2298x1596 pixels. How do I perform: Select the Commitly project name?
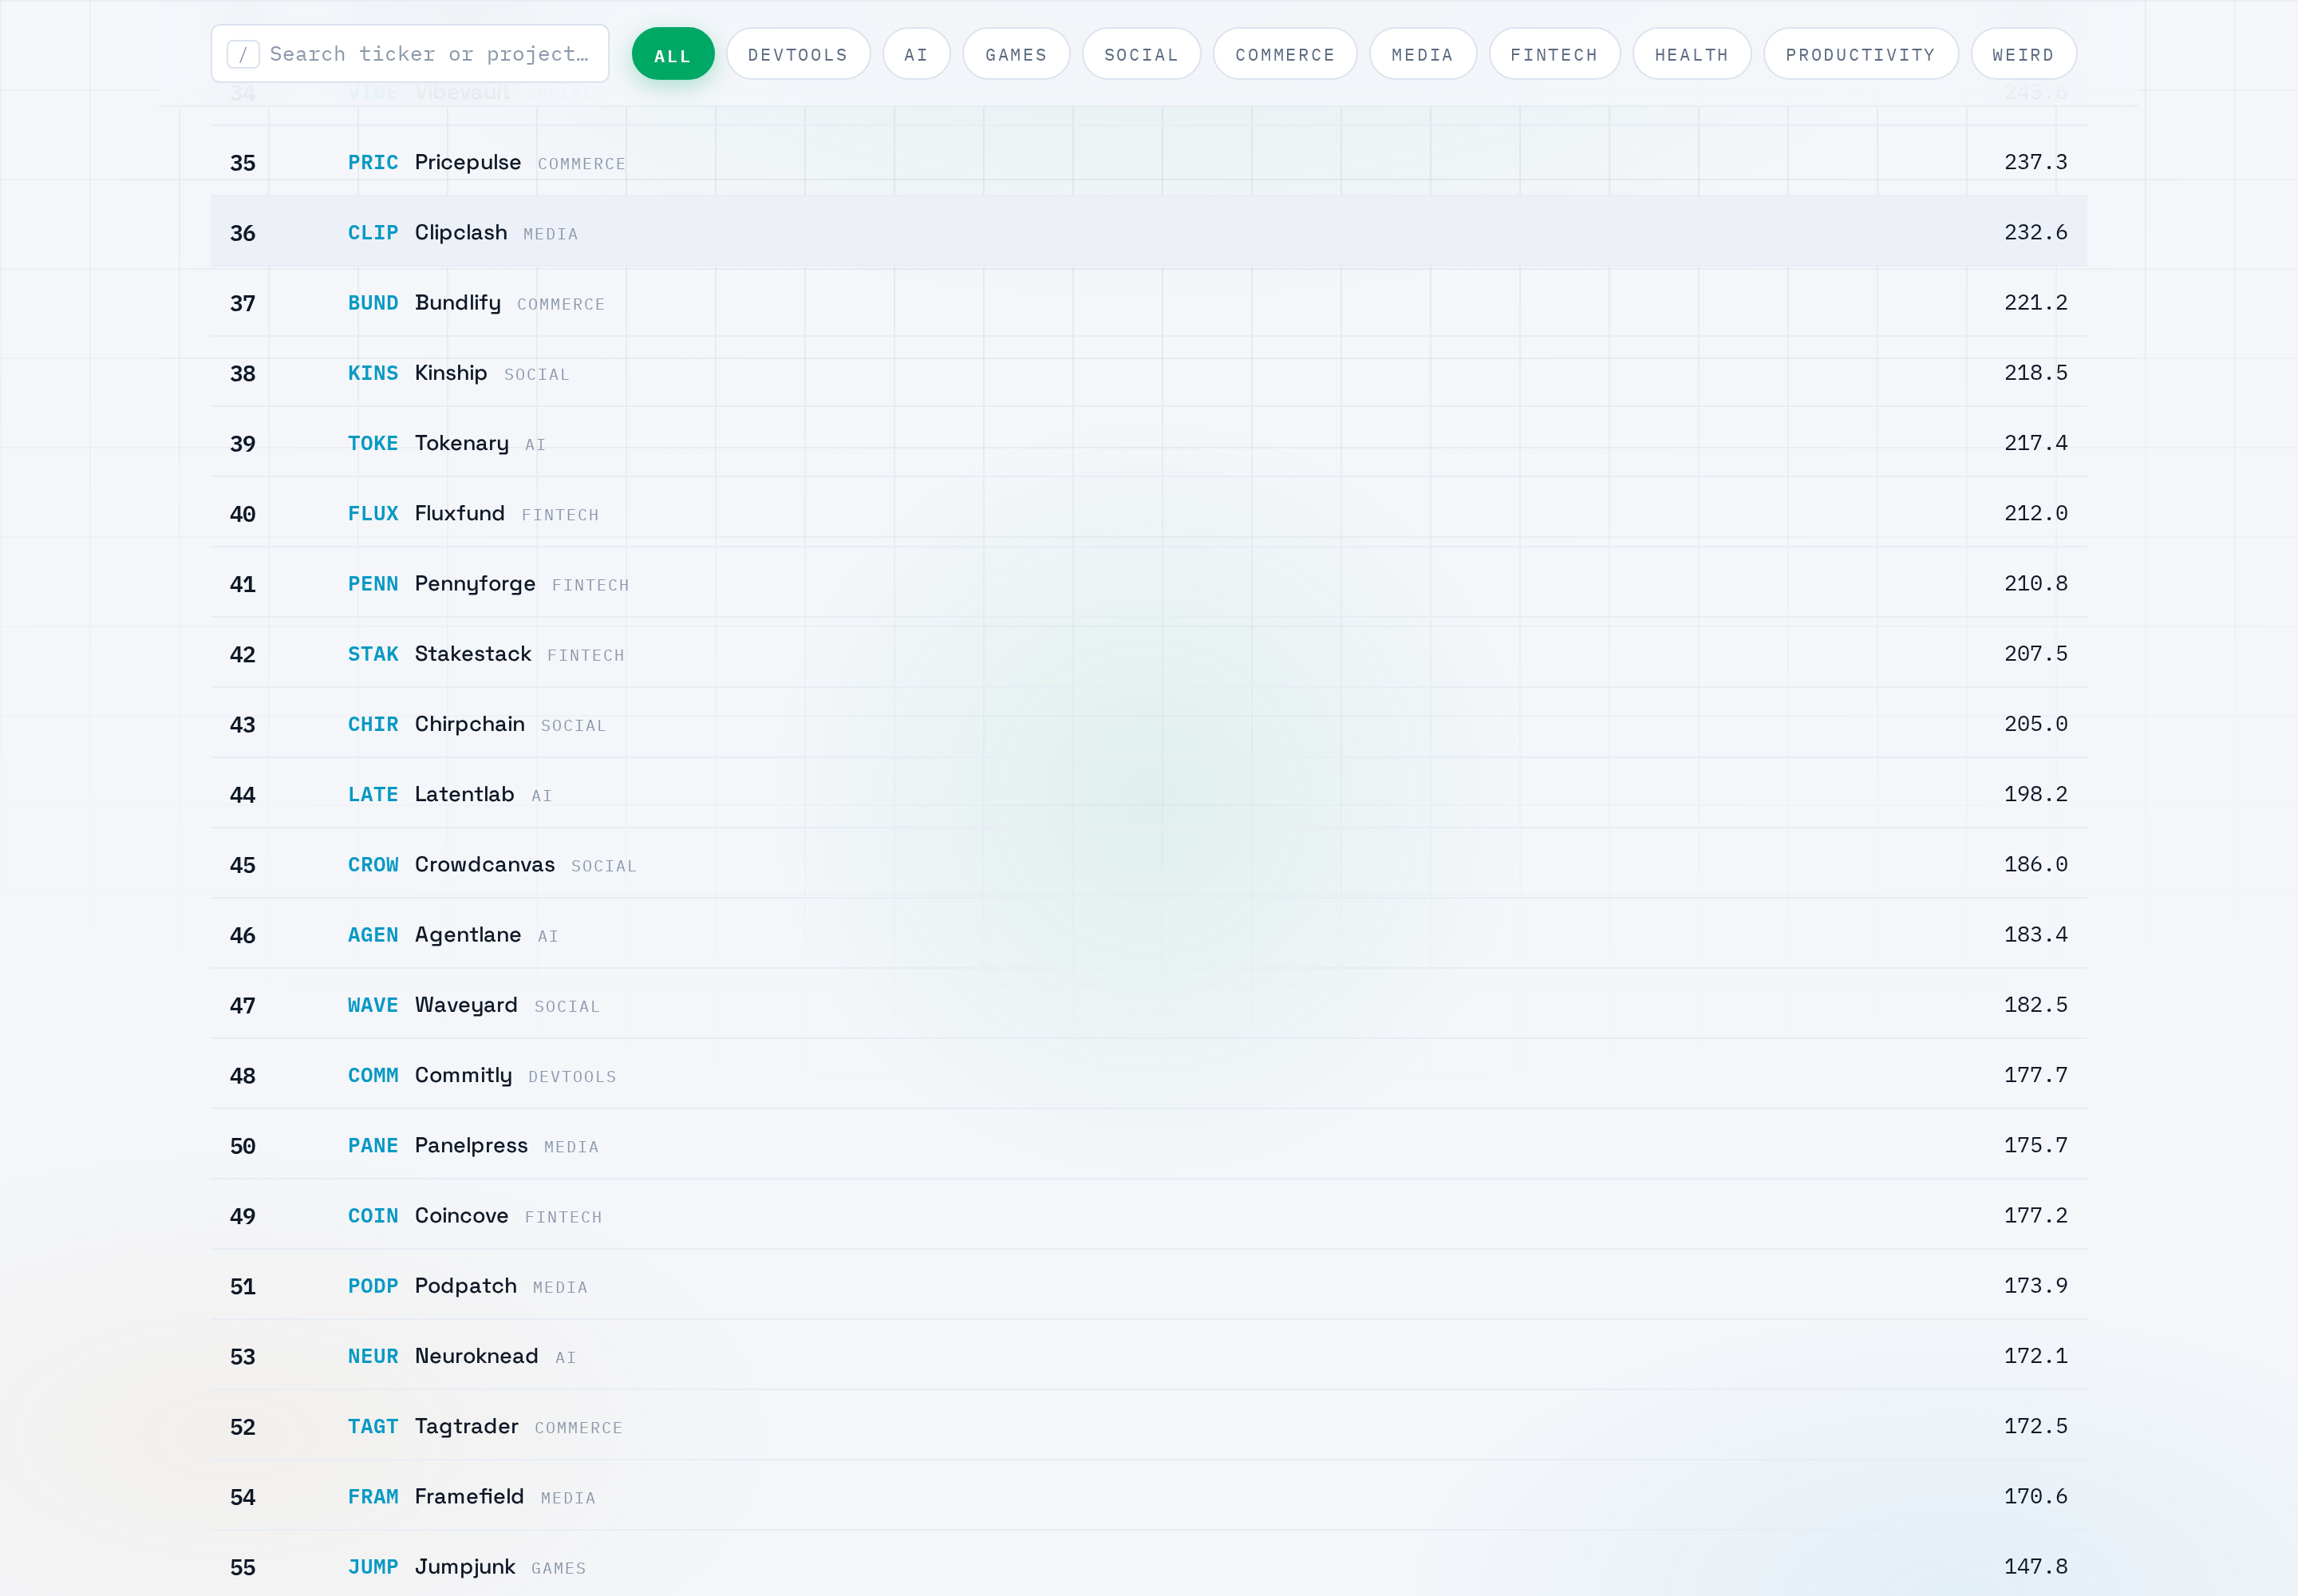pos(463,1075)
